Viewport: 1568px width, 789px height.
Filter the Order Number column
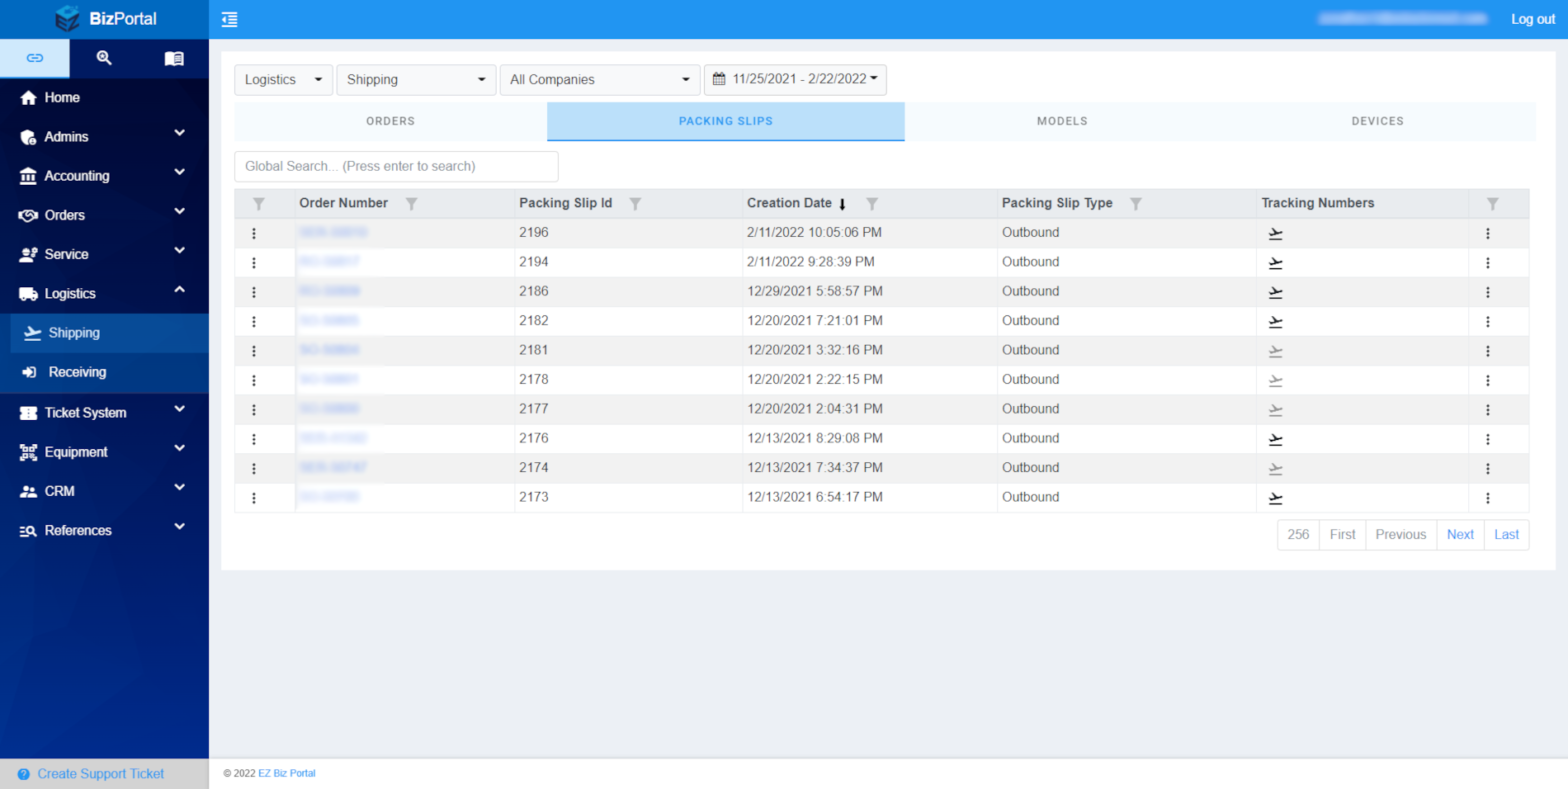tap(411, 203)
